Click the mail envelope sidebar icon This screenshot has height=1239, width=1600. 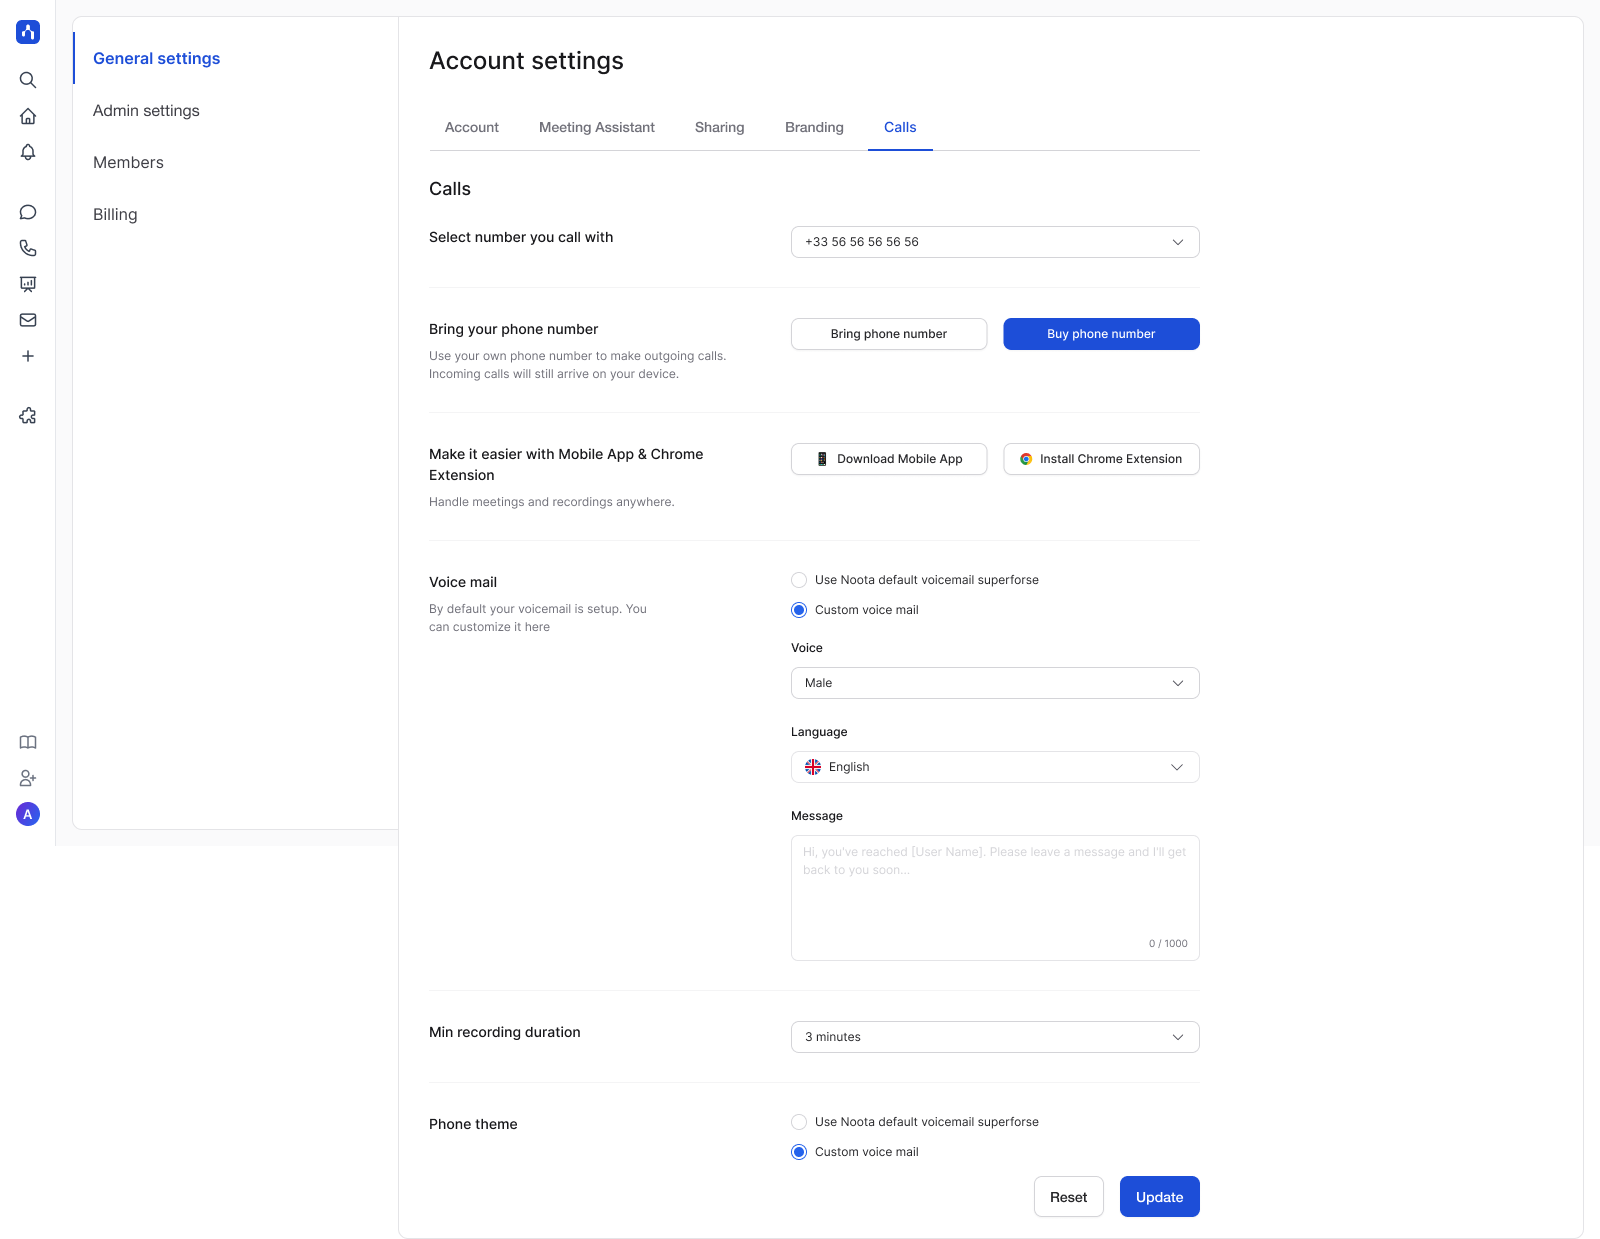click(x=28, y=320)
